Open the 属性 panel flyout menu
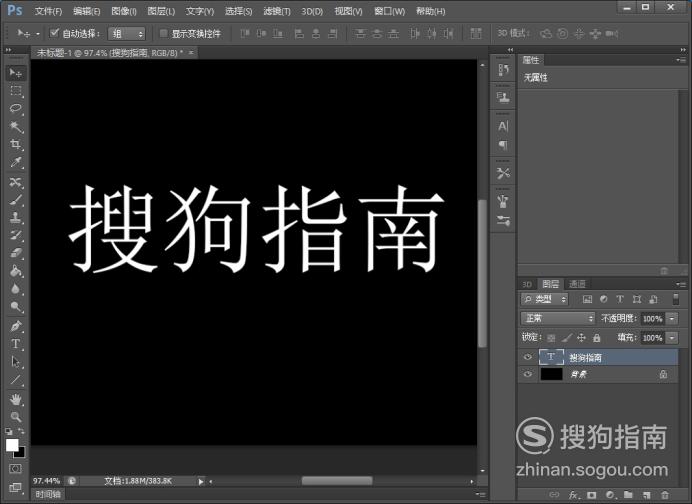692x504 pixels. point(681,60)
